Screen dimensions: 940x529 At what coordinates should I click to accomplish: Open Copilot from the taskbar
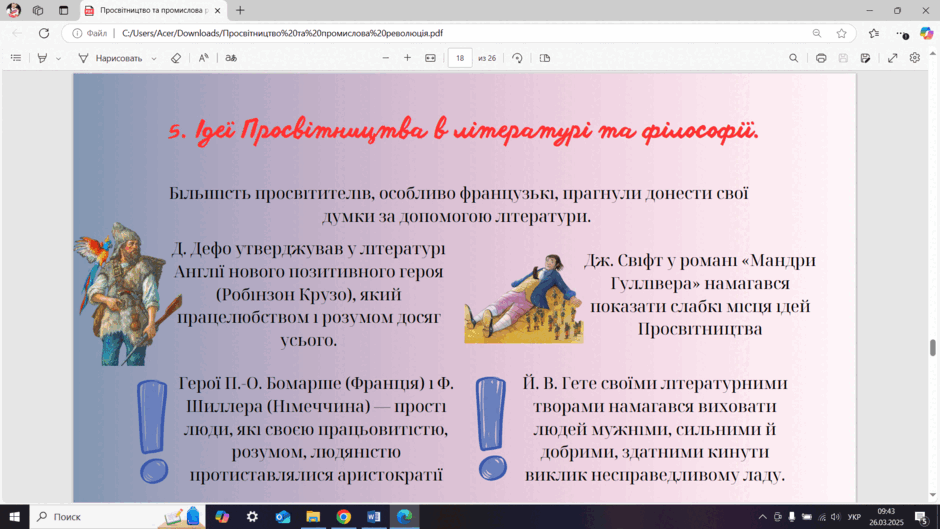[x=222, y=516]
